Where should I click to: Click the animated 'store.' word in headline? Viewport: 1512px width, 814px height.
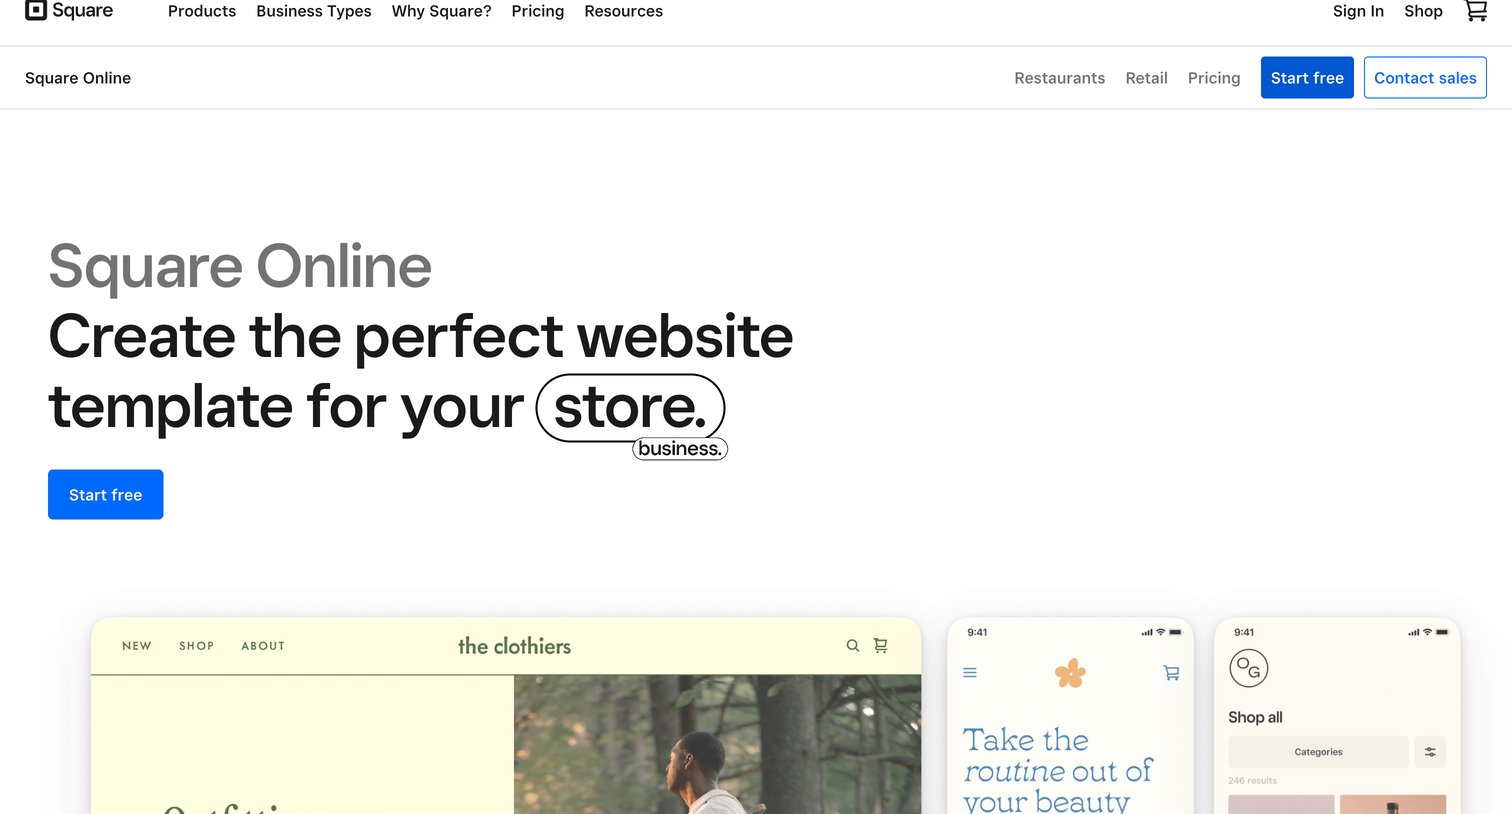630,408
